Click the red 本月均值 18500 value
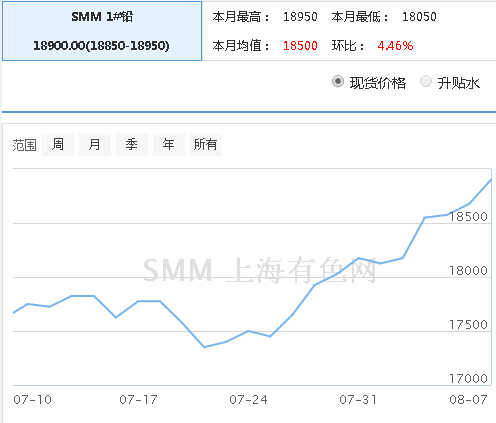The width and height of the screenshot is (496, 423). 300,46
